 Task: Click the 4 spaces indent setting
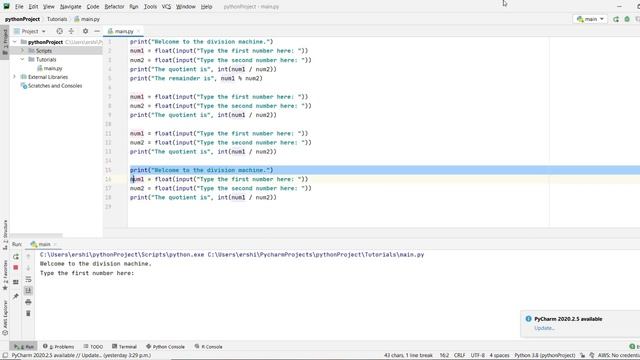tap(499, 356)
